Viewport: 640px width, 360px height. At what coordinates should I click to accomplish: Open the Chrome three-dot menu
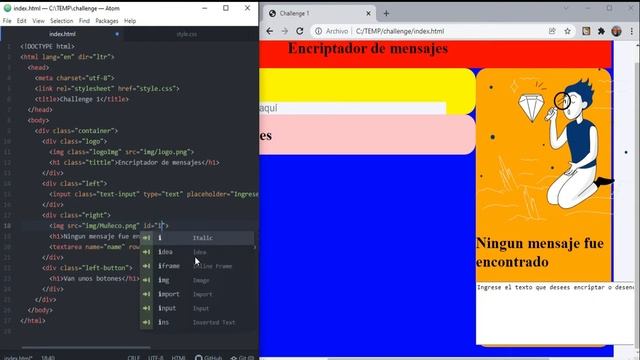[632, 31]
